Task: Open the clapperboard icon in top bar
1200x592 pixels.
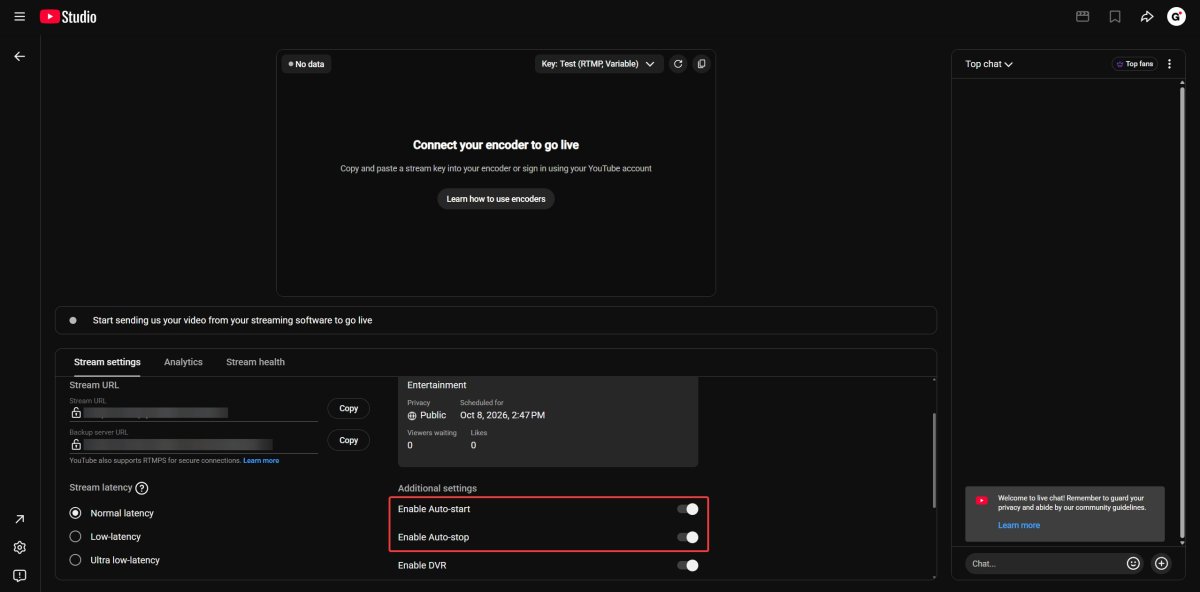Action: point(1082,17)
